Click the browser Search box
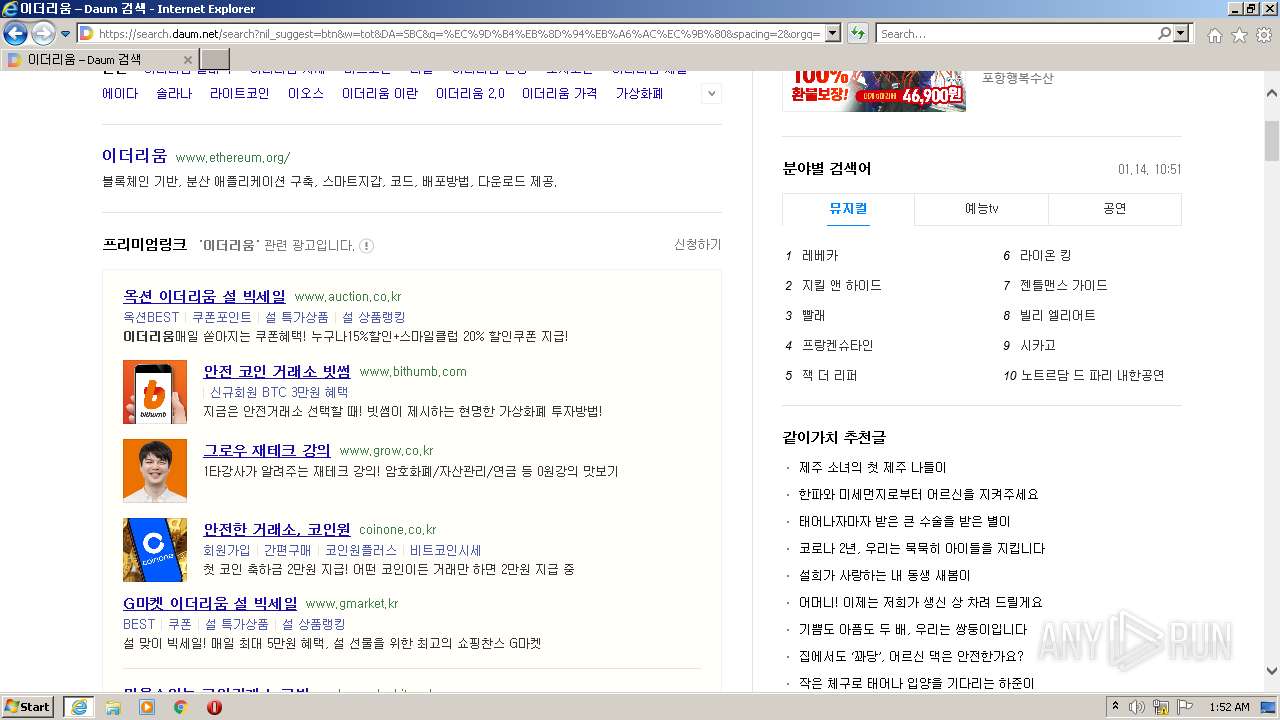The width and height of the screenshot is (1280, 720). tap(1016, 34)
